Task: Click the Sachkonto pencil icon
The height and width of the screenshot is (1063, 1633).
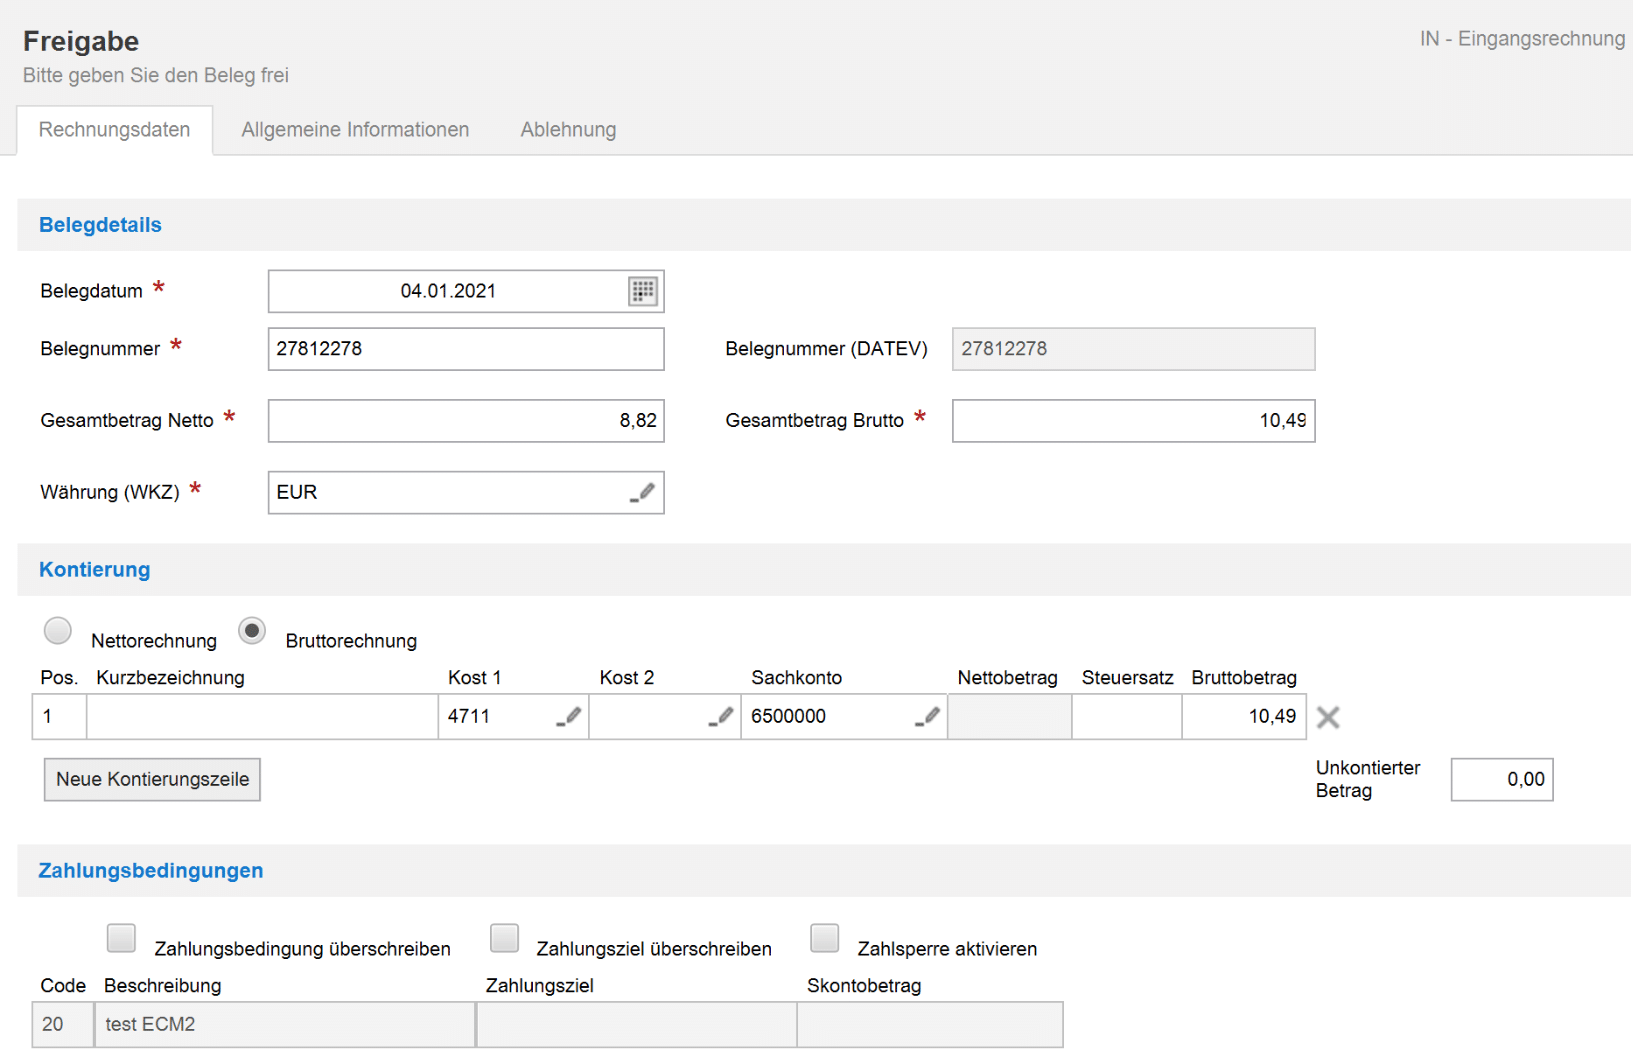Action: coord(928,716)
